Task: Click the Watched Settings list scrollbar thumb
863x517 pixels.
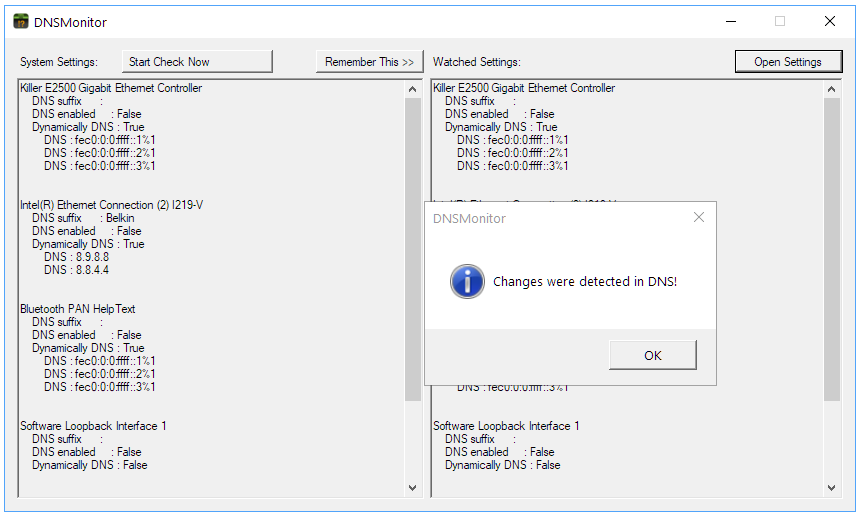Action: tap(832, 249)
